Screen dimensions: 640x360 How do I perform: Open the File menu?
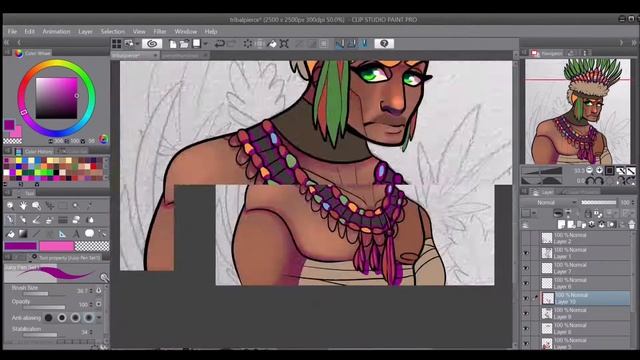12,31
